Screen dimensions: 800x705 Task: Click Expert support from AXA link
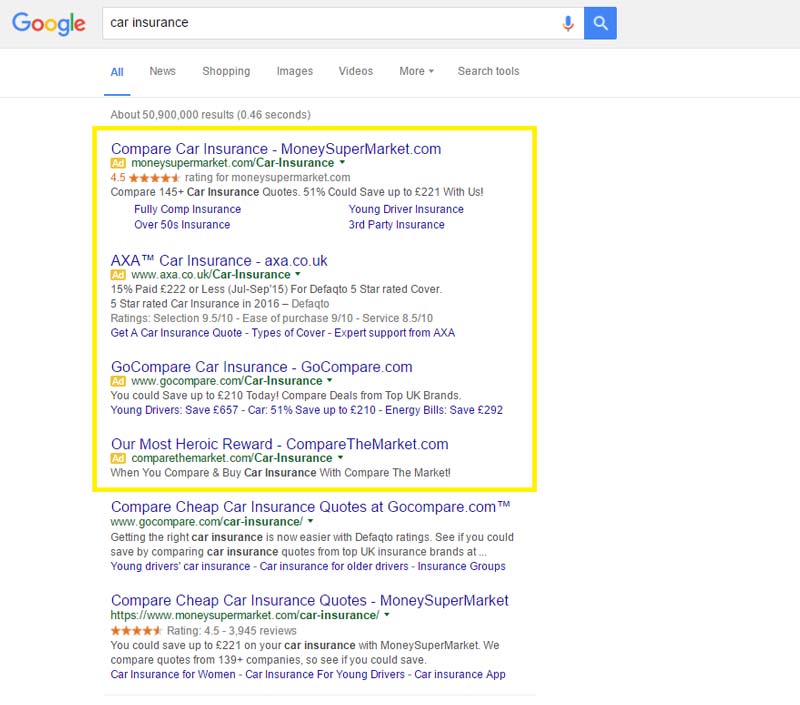pyautogui.click(x=394, y=333)
